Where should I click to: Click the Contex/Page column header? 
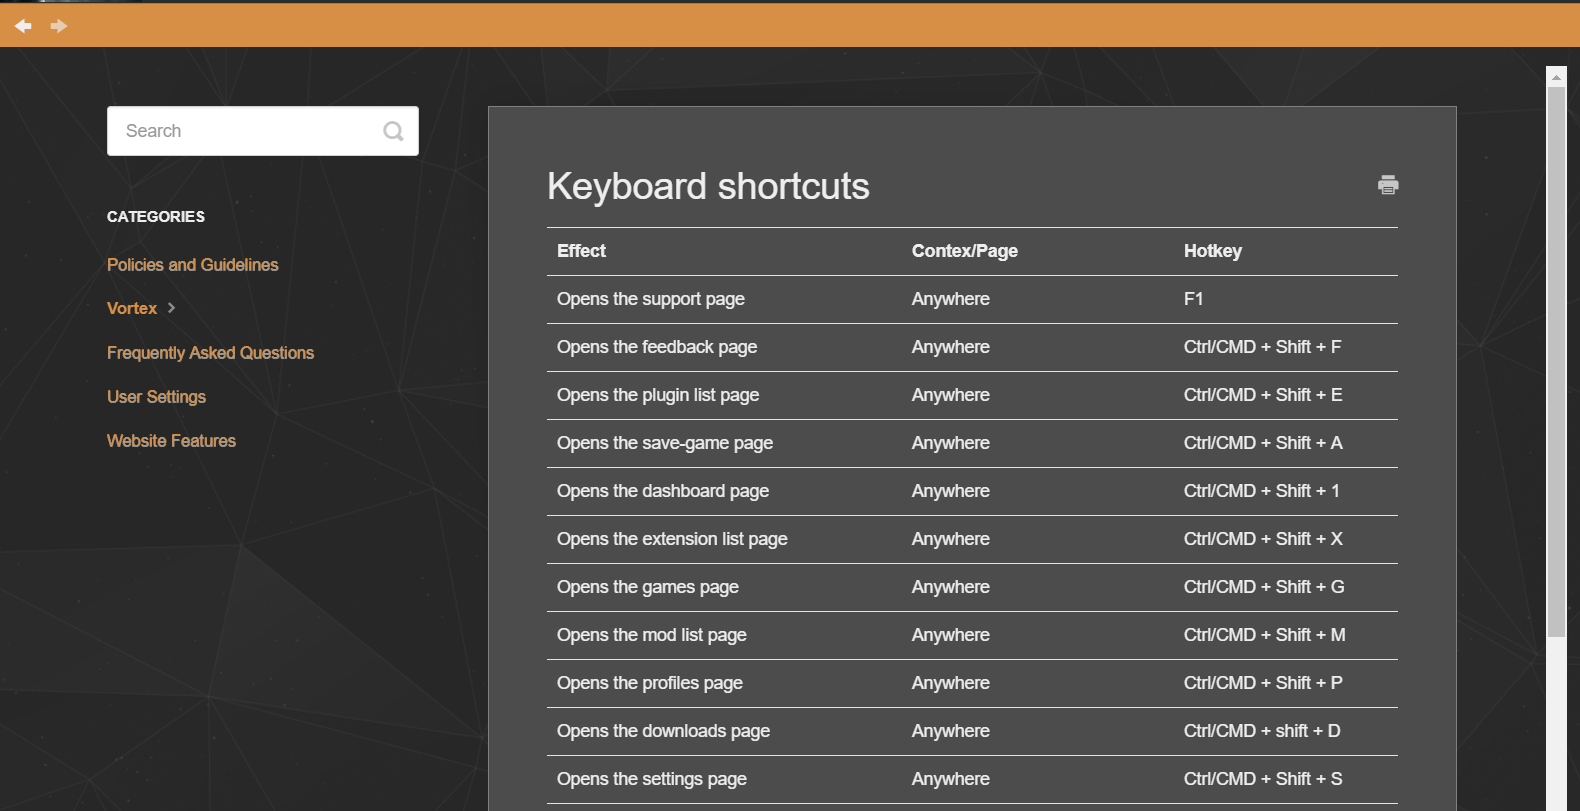click(964, 251)
